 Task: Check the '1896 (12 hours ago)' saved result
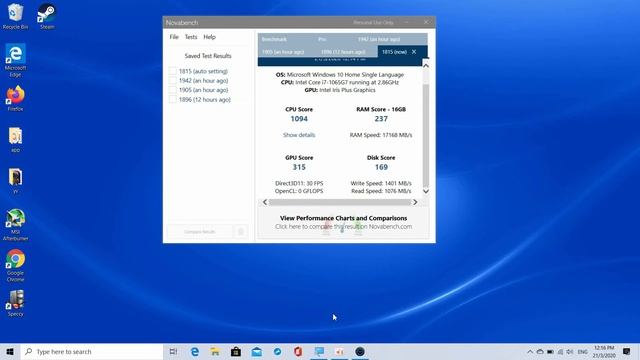click(173, 99)
